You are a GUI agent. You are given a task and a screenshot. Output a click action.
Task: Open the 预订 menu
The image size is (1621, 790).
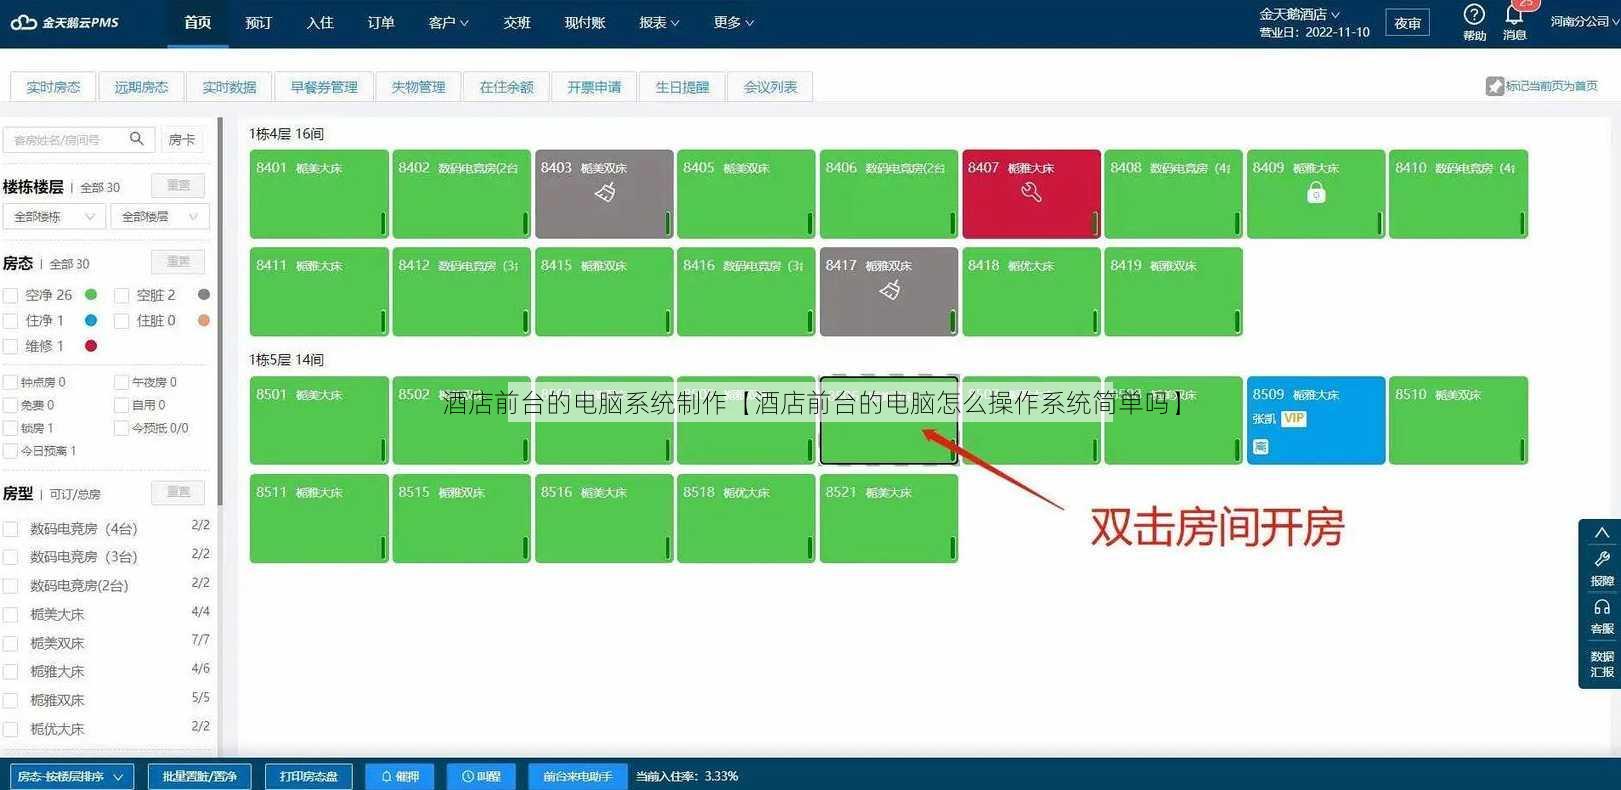[x=259, y=22]
